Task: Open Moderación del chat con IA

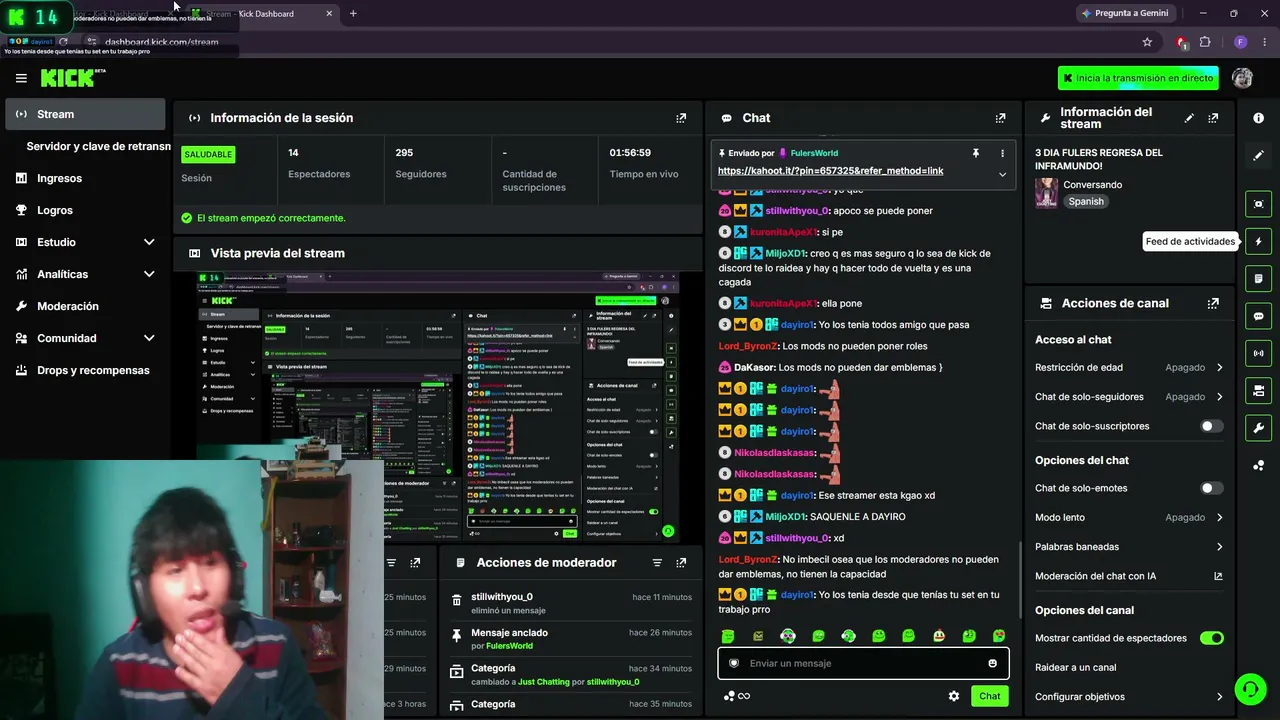Action: [x=1130, y=576]
